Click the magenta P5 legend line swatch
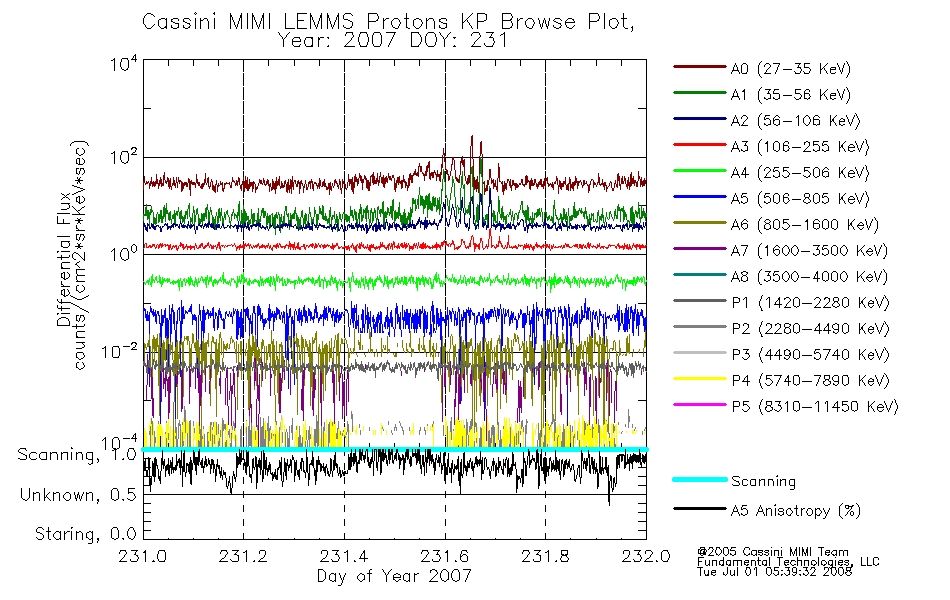The height and width of the screenshot is (600, 950). [699, 404]
